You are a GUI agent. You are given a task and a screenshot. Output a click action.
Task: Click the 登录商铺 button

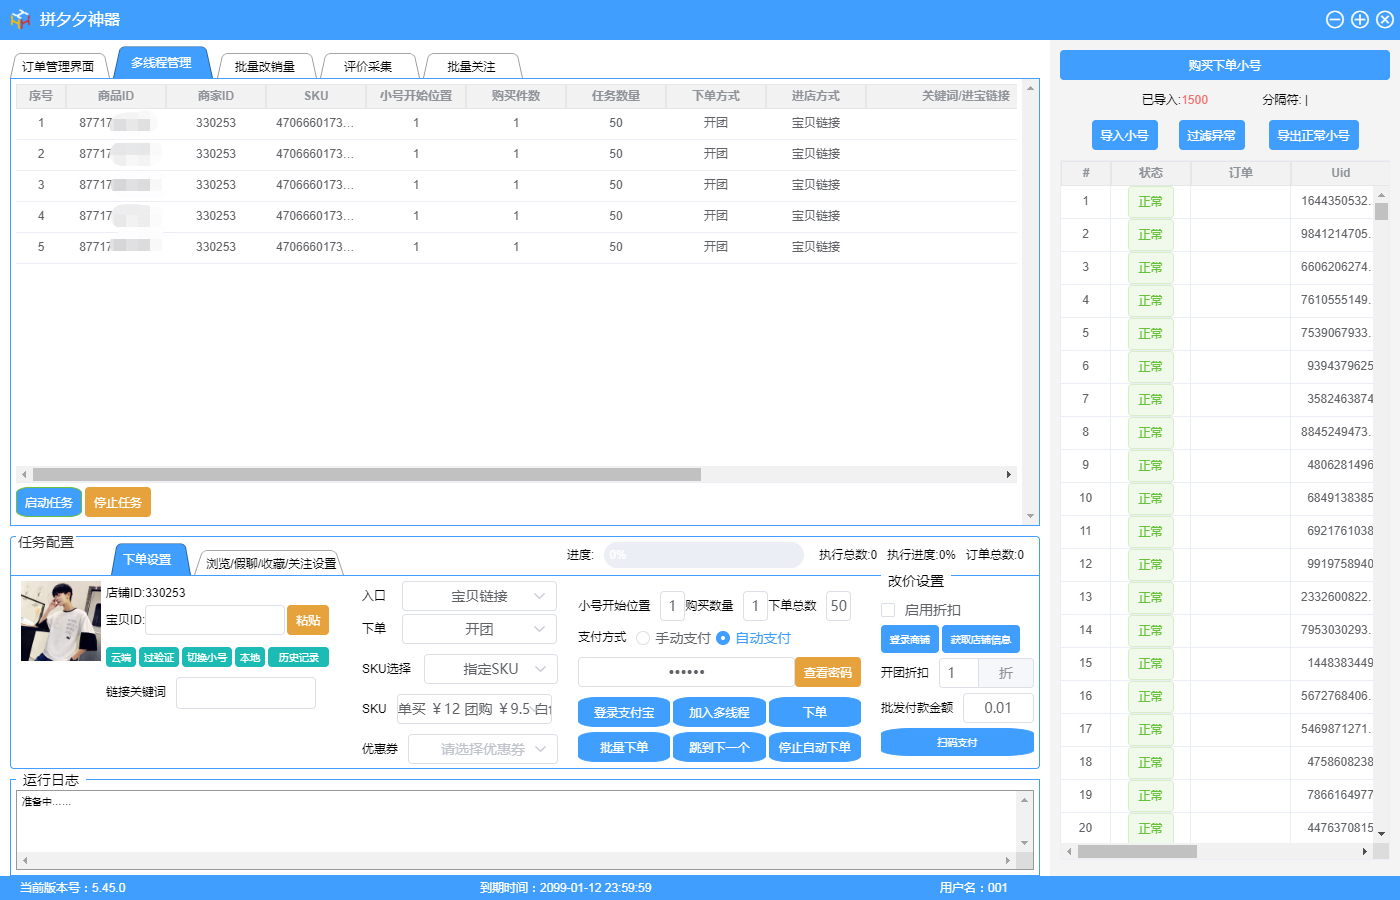[910, 639]
